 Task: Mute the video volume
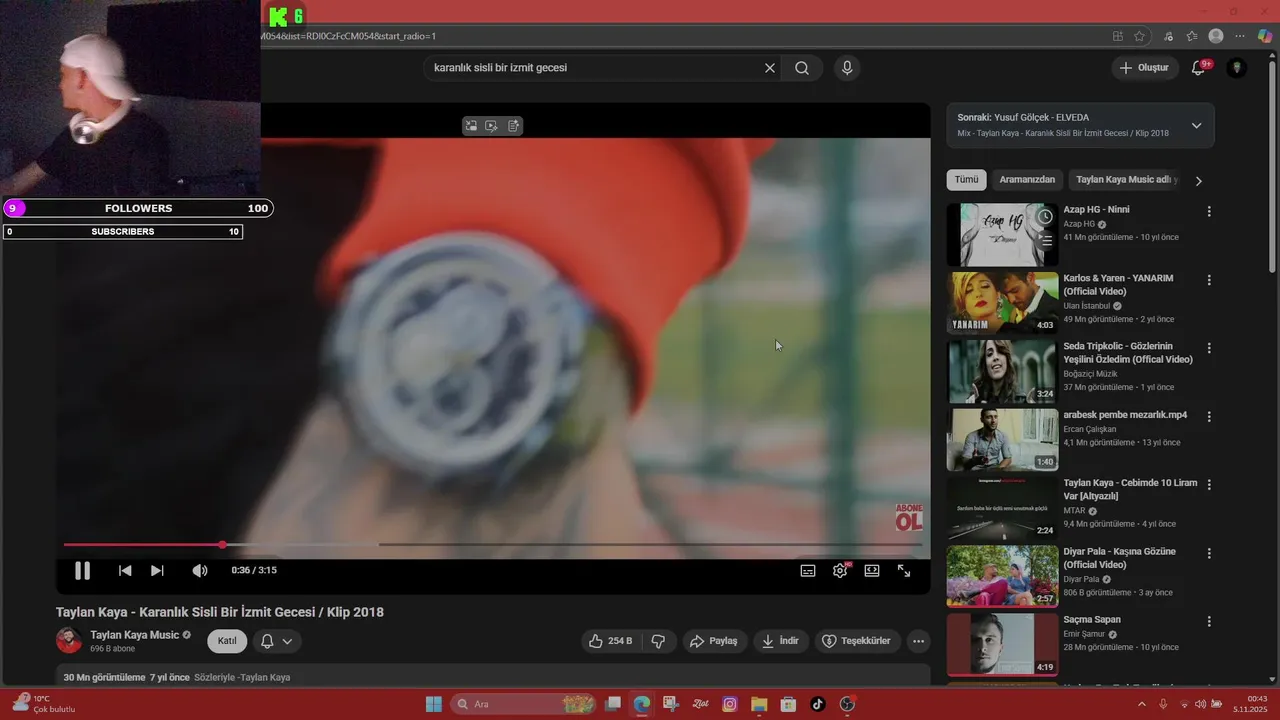click(x=200, y=570)
